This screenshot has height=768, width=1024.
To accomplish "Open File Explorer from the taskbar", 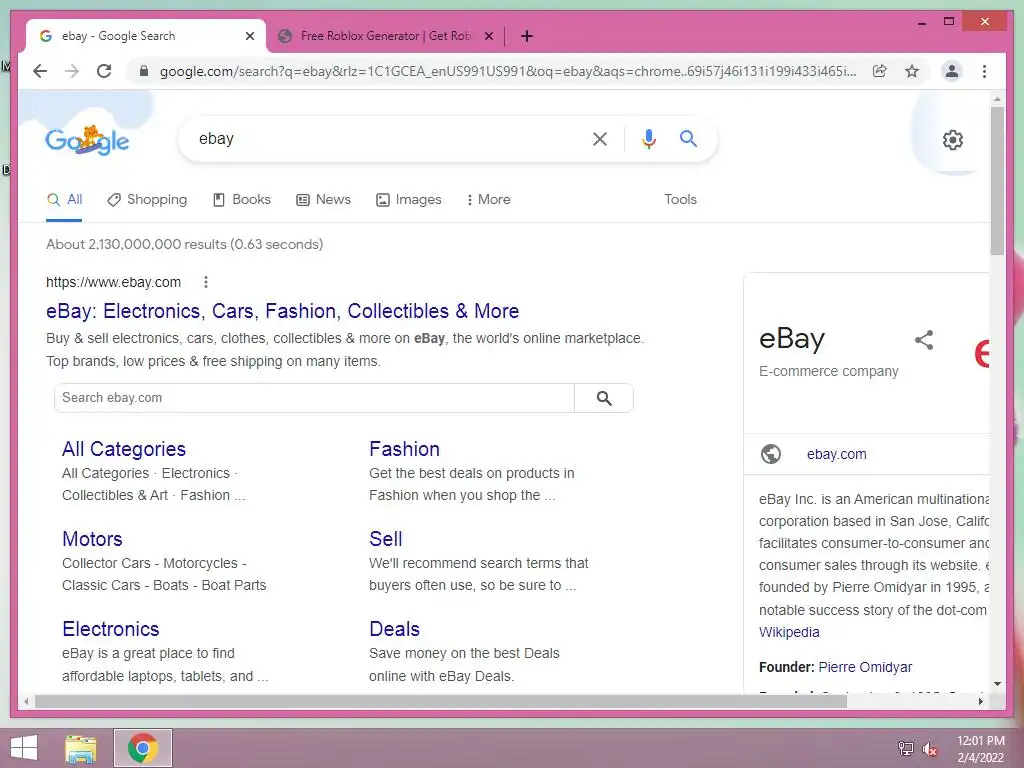I will click(x=81, y=748).
